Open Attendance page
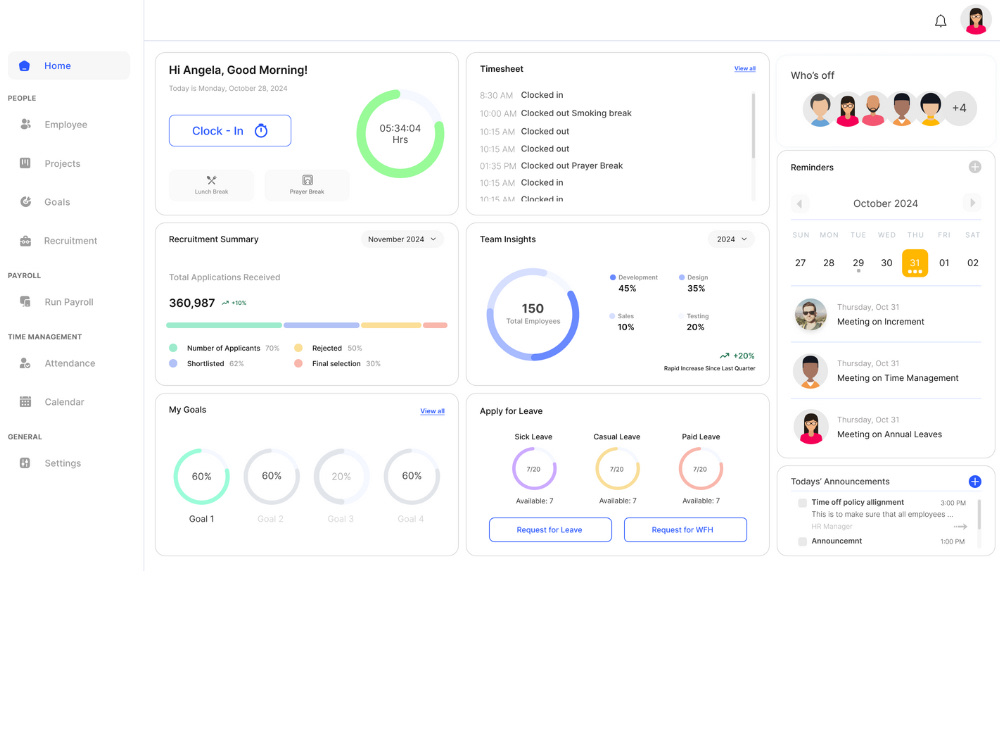This screenshot has width=1000, height=750. [70, 363]
